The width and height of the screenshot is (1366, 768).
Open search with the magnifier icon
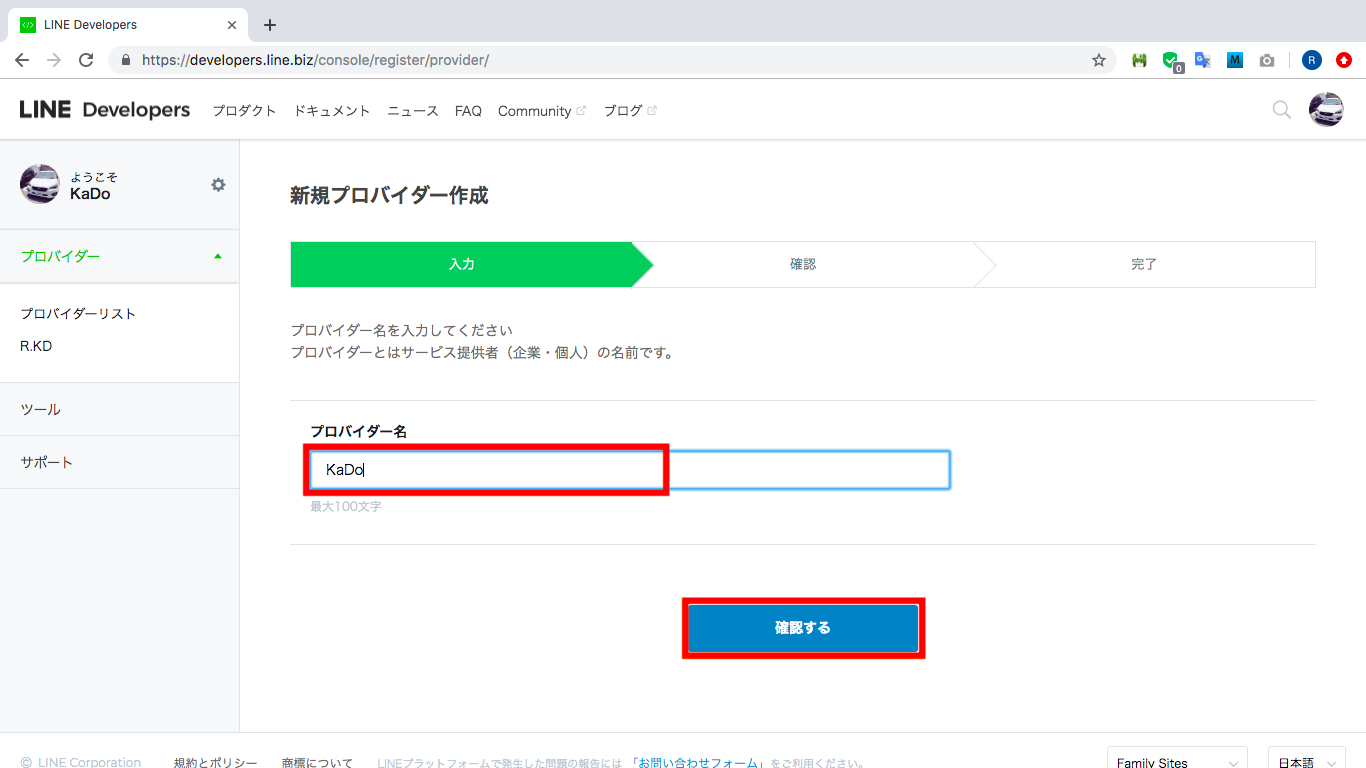pos(1281,110)
